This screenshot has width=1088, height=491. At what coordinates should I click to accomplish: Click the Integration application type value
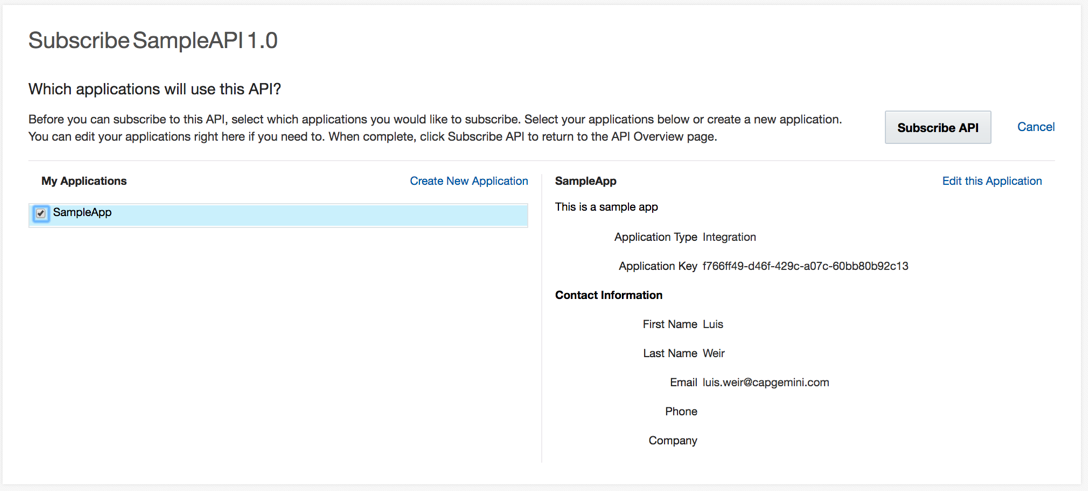tap(729, 237)
